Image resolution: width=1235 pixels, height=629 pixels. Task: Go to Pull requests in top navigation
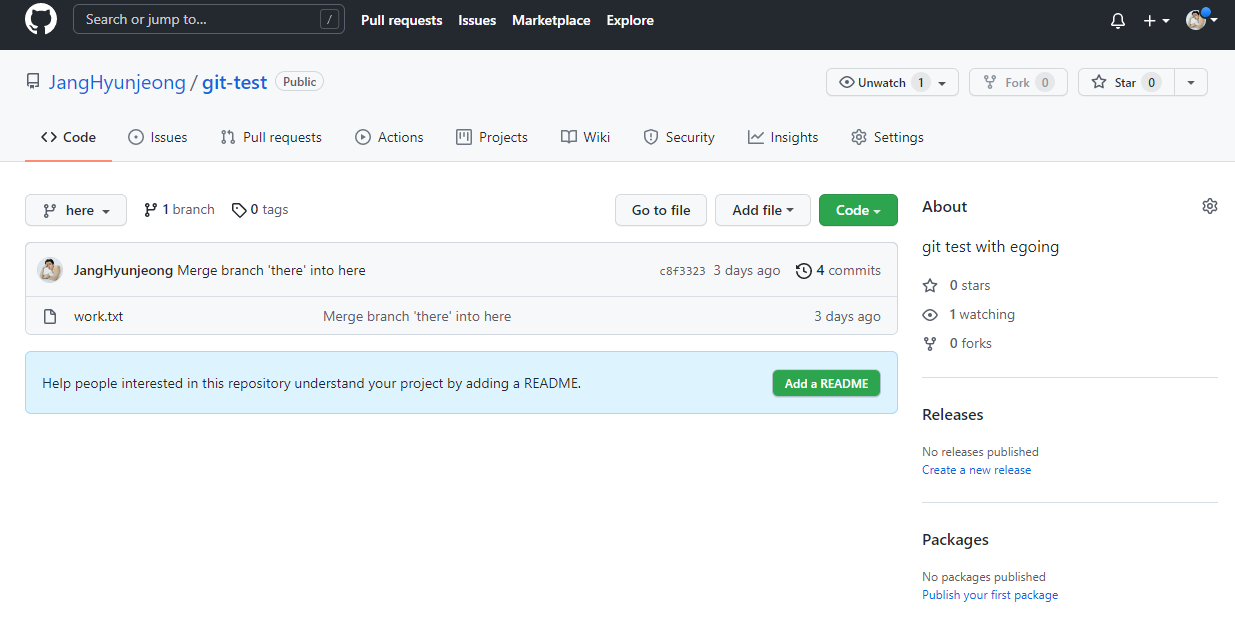pyautogui.click(x=401, y=20)
